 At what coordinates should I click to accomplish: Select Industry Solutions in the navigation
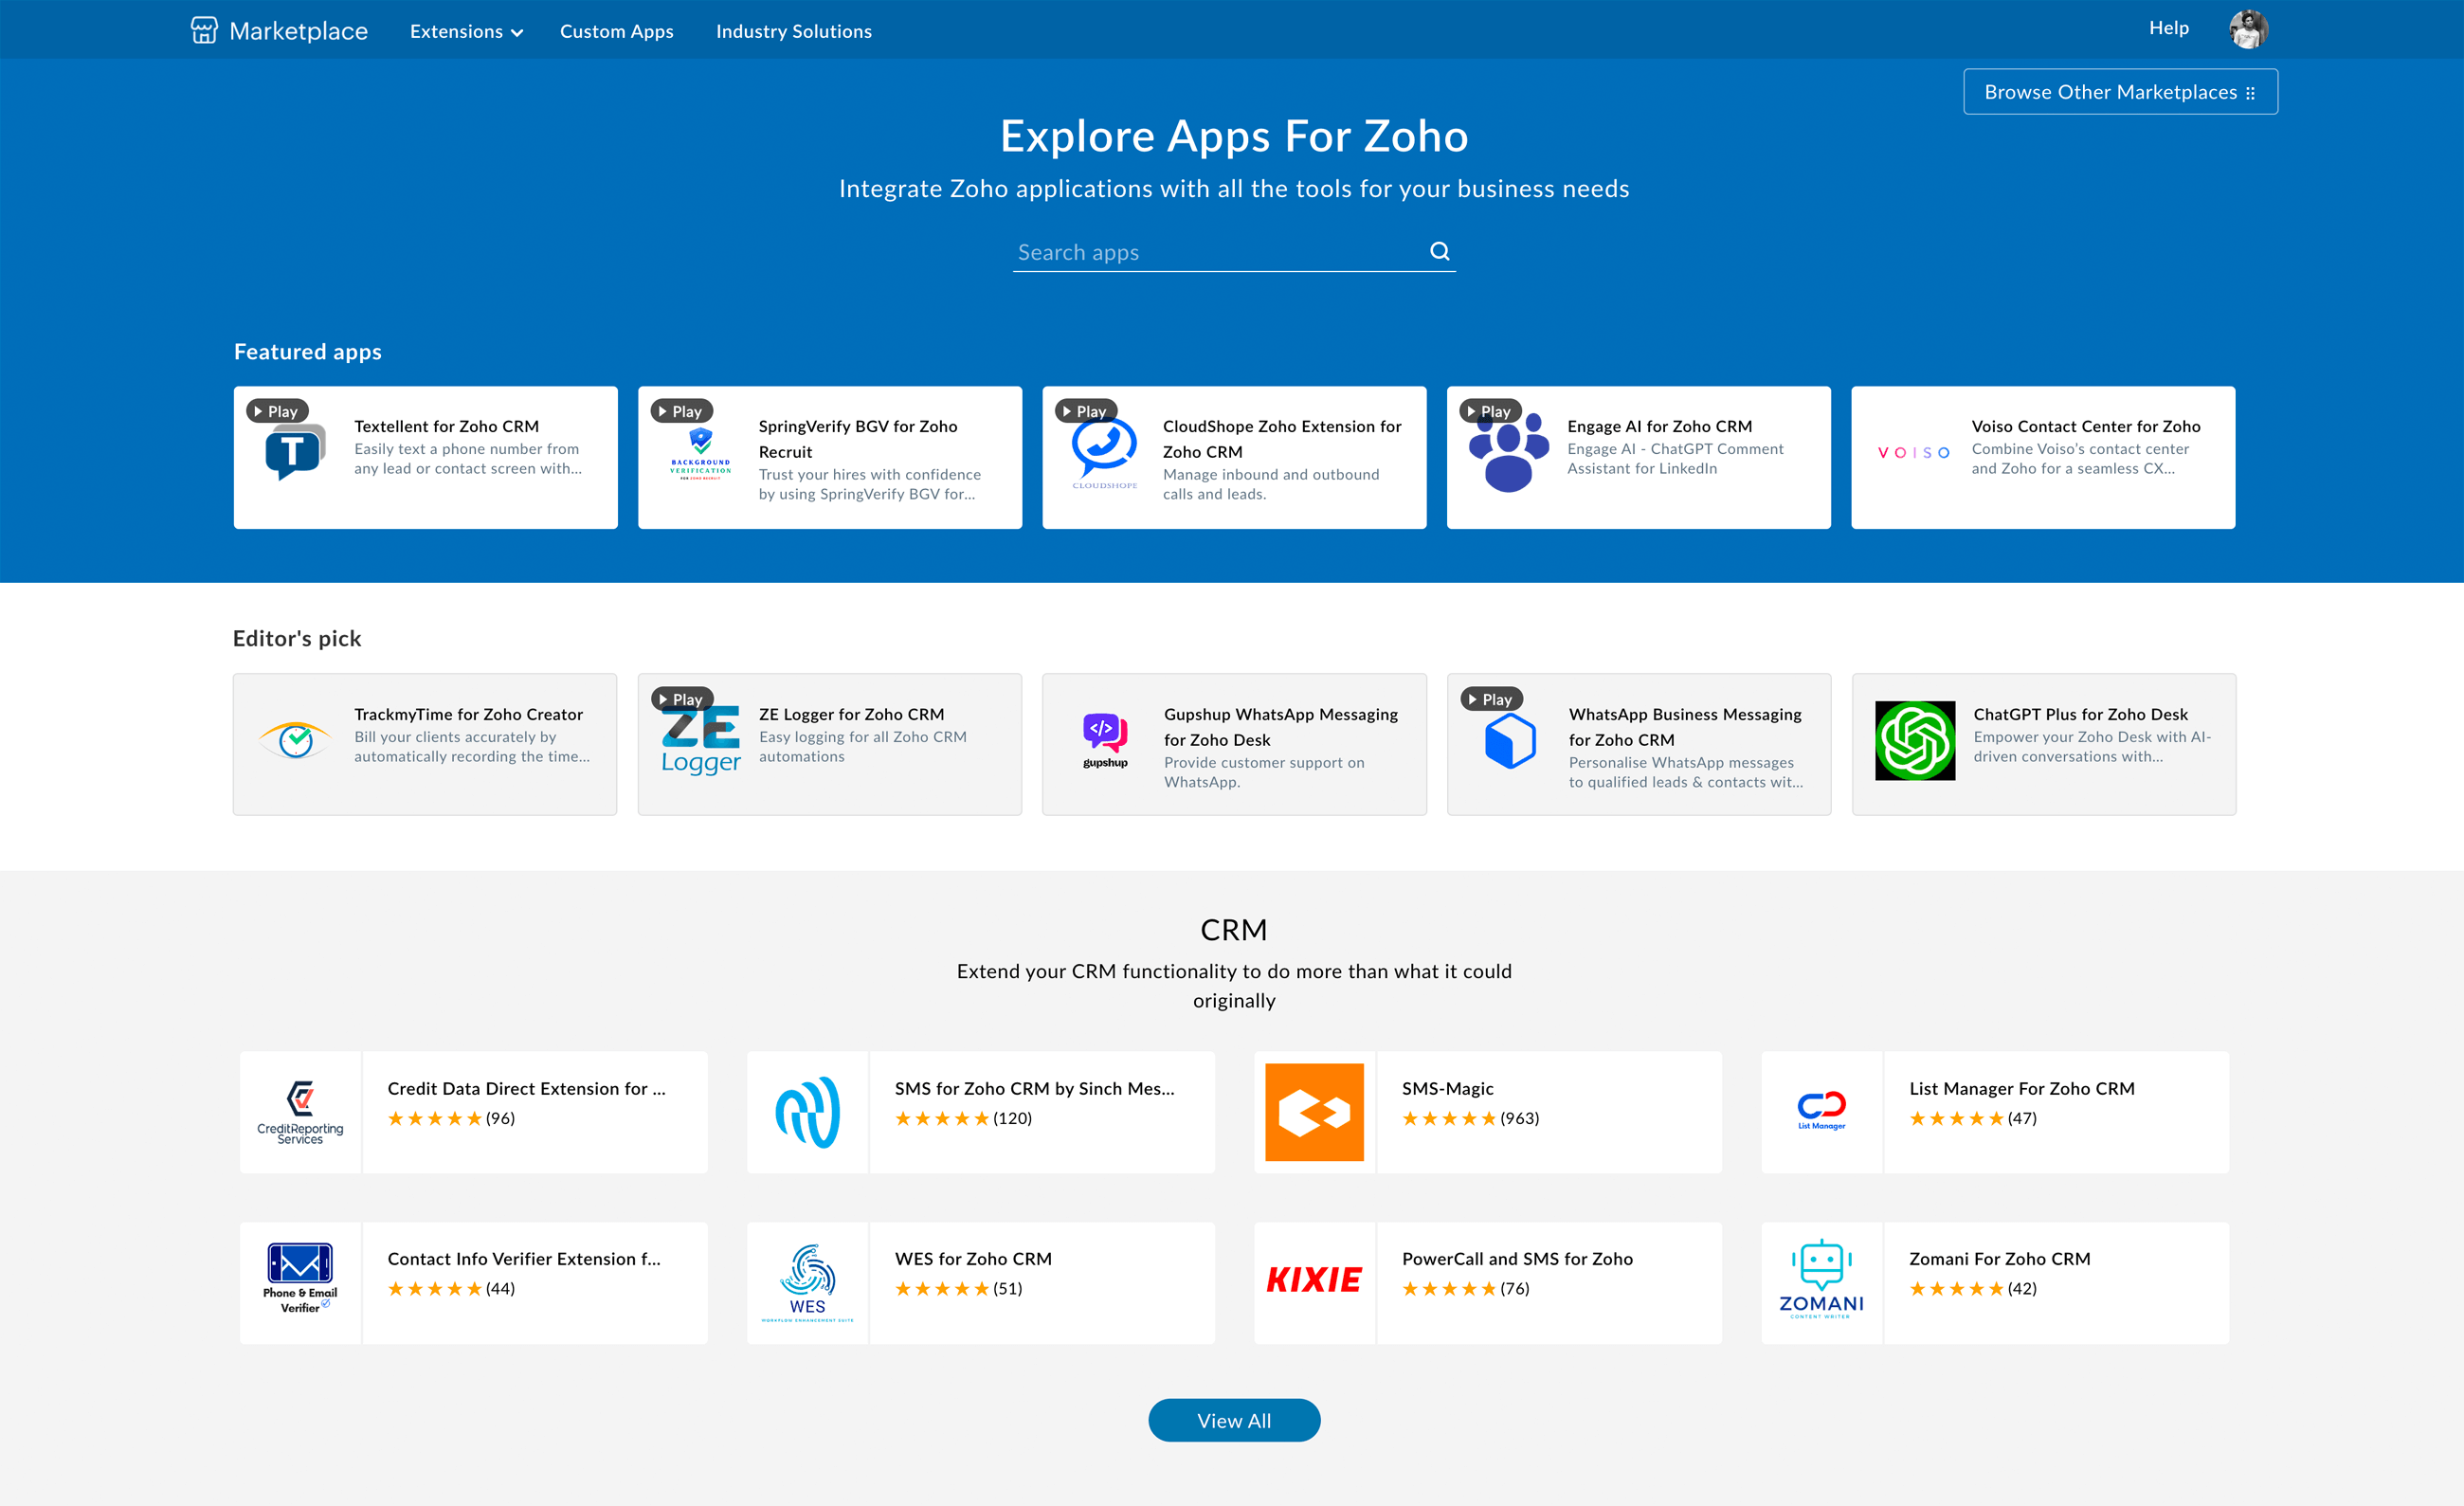[x=793, y=31]
